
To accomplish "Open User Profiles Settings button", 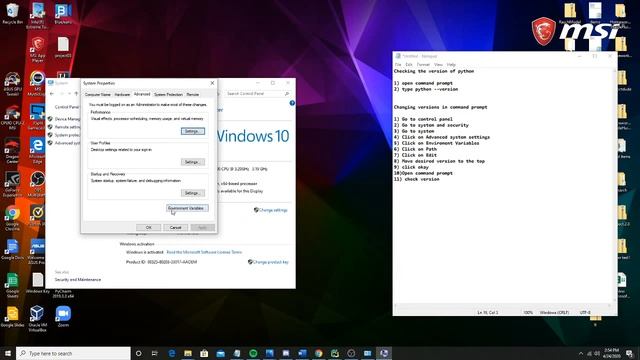I will tap(193, 162).
